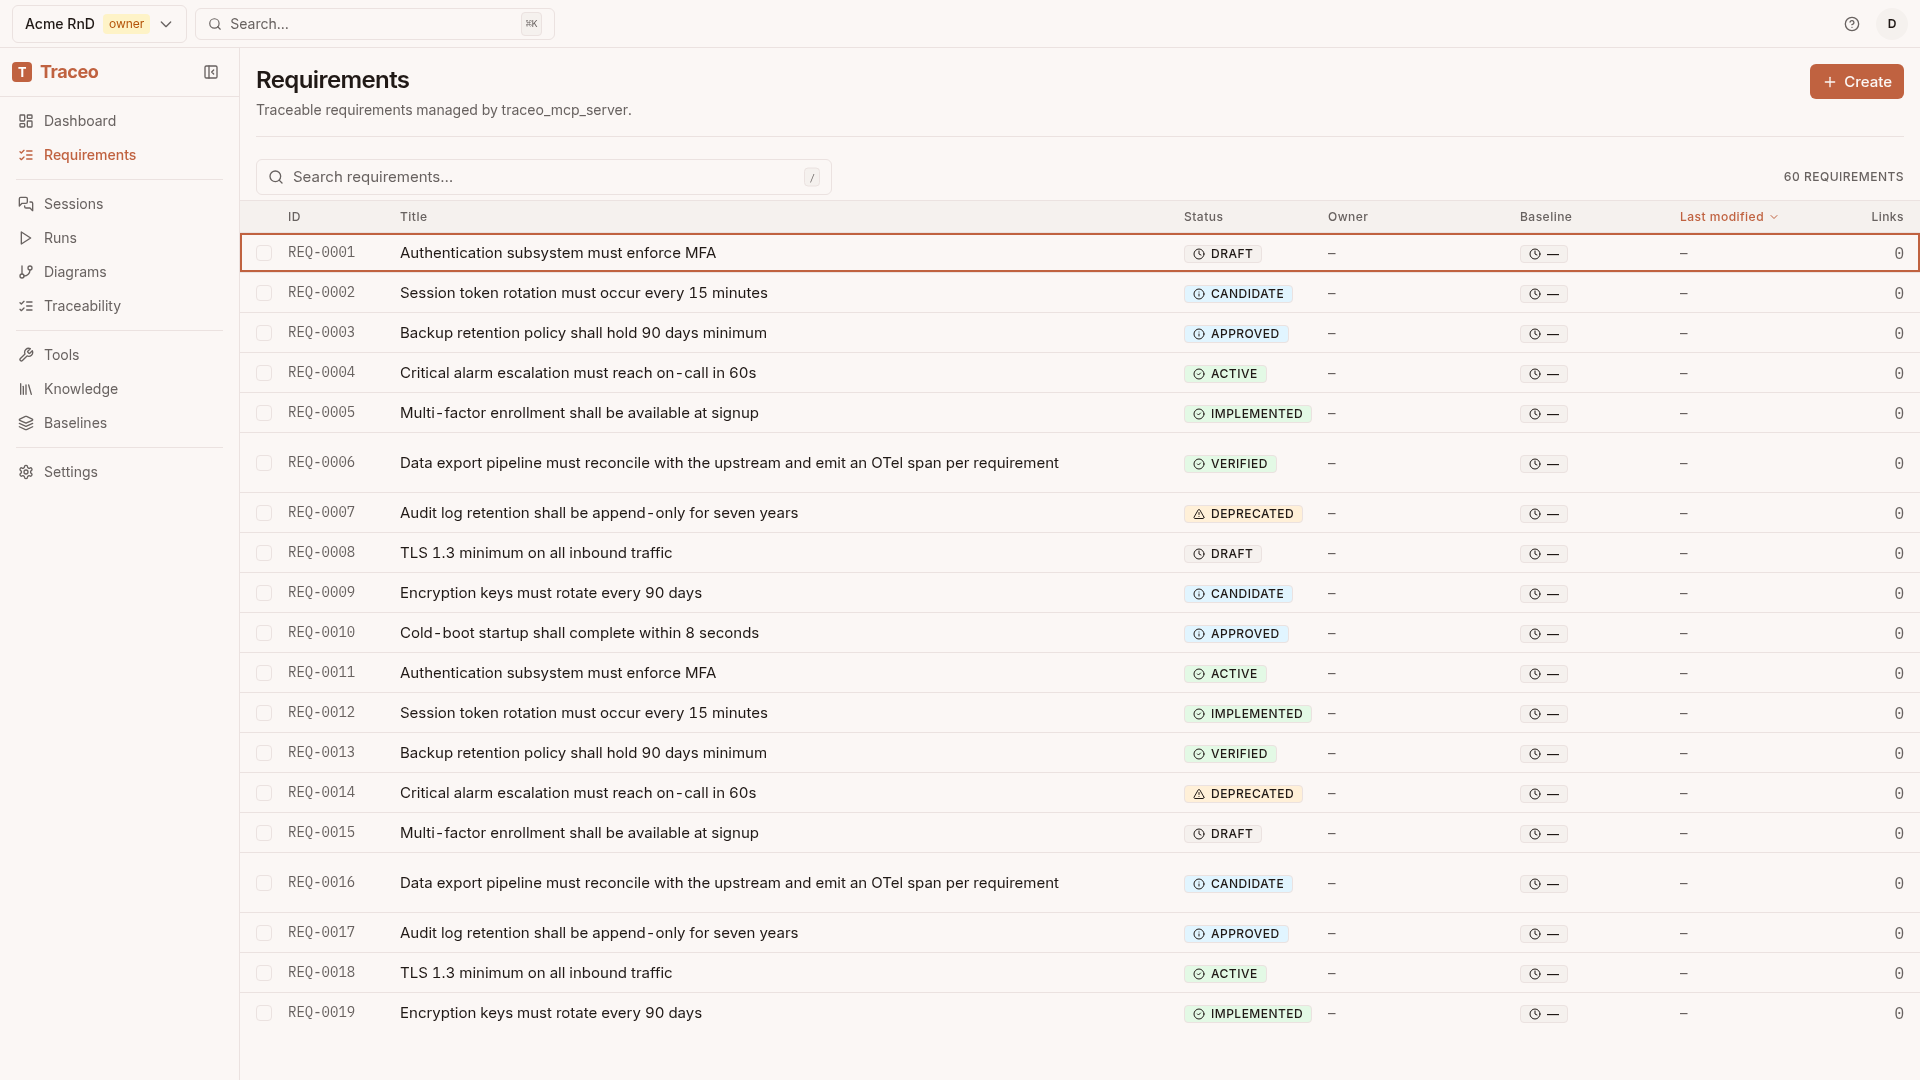Sort by the Last modified column
The image size is (1920, 1080).
(x=1728, y=217)
